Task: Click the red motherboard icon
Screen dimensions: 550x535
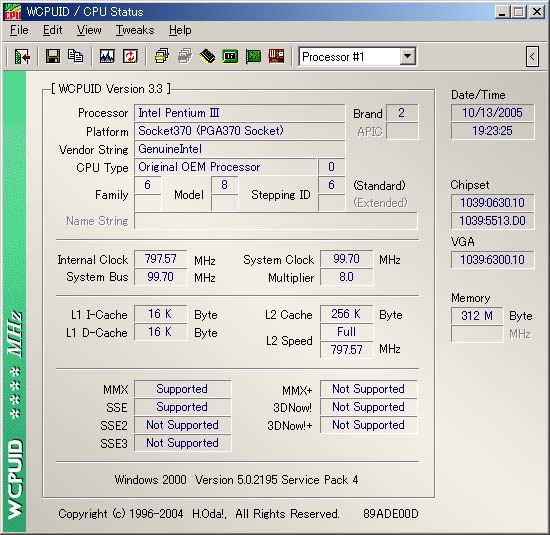Action: tap(276, 56)
